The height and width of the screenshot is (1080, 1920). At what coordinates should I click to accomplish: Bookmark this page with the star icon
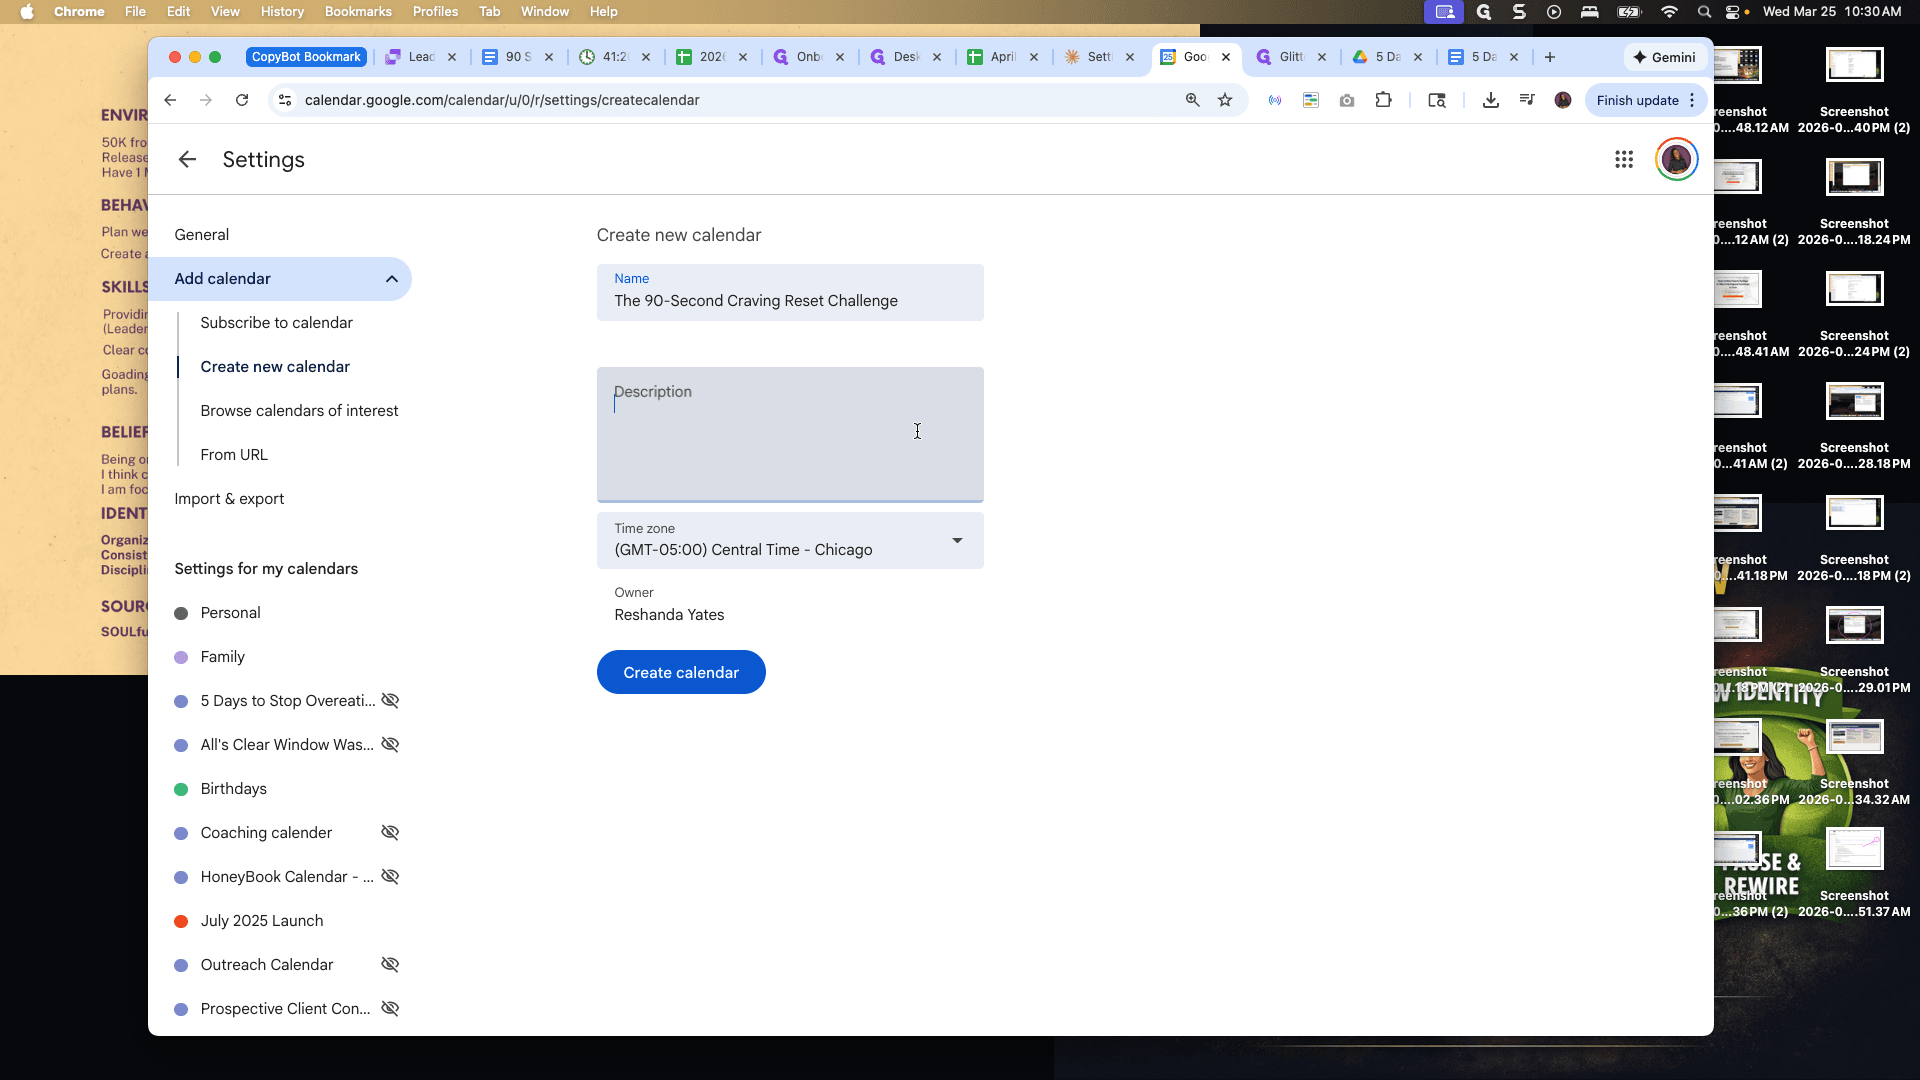click(x=1225, y=100)
